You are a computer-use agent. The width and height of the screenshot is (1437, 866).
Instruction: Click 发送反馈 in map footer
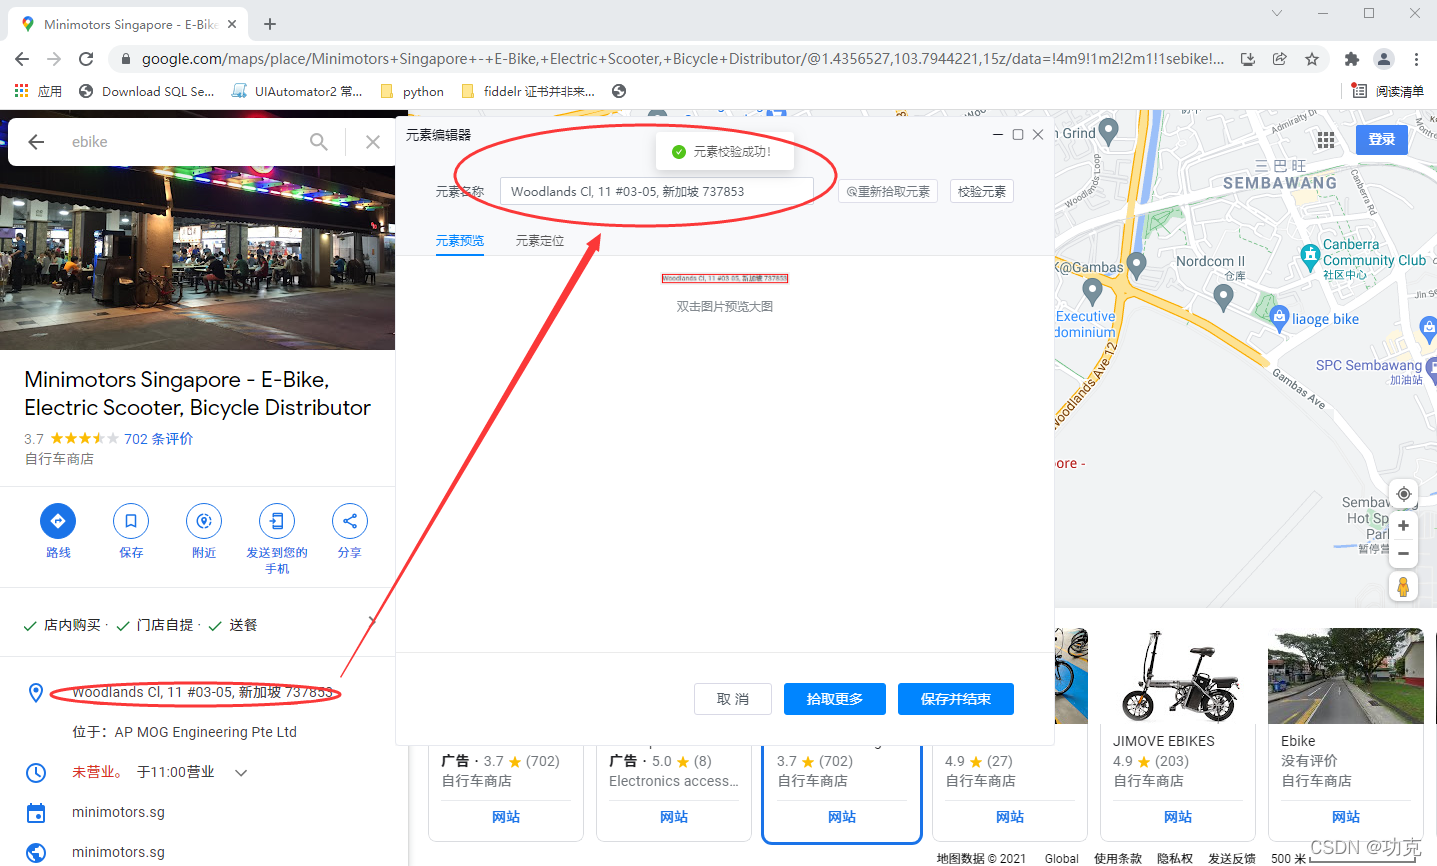pyautogui.click(x=1232, y=858)
